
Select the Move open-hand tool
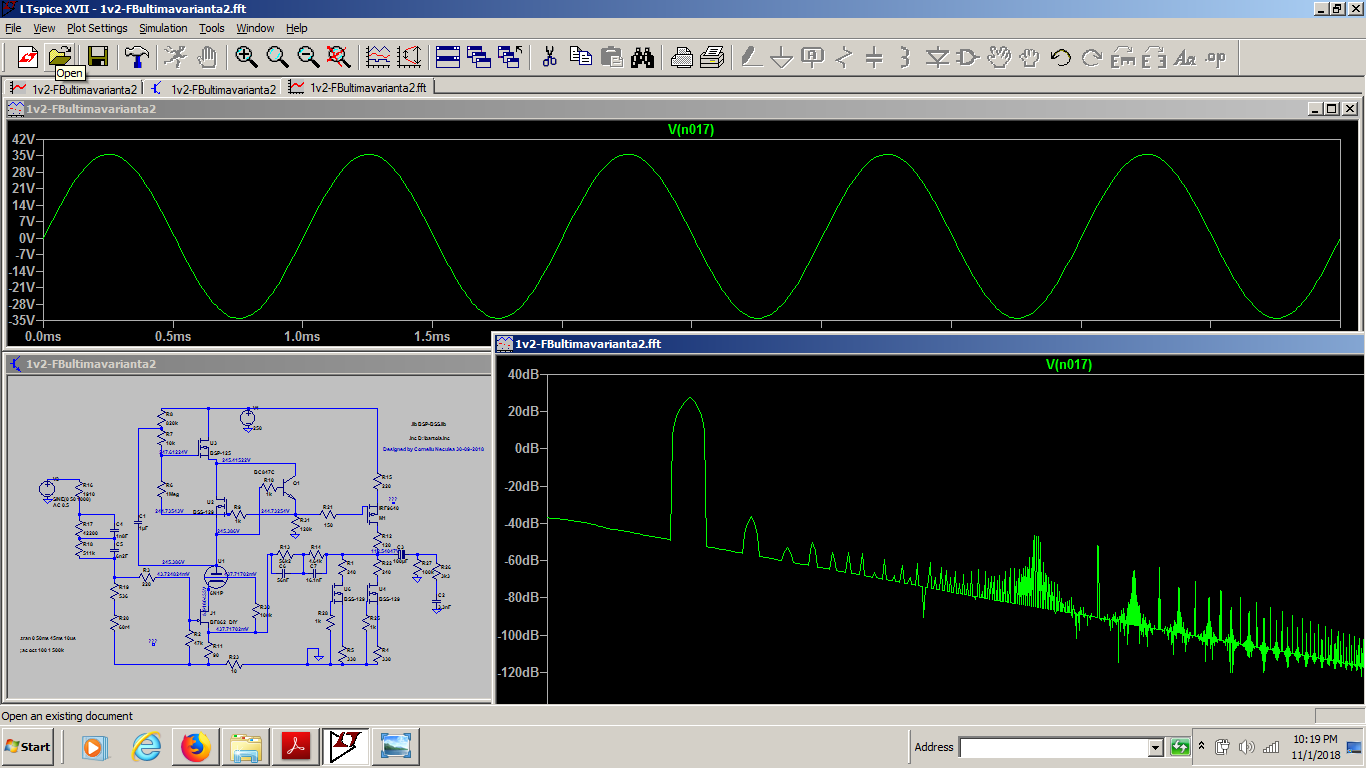[x=999, y=56]
